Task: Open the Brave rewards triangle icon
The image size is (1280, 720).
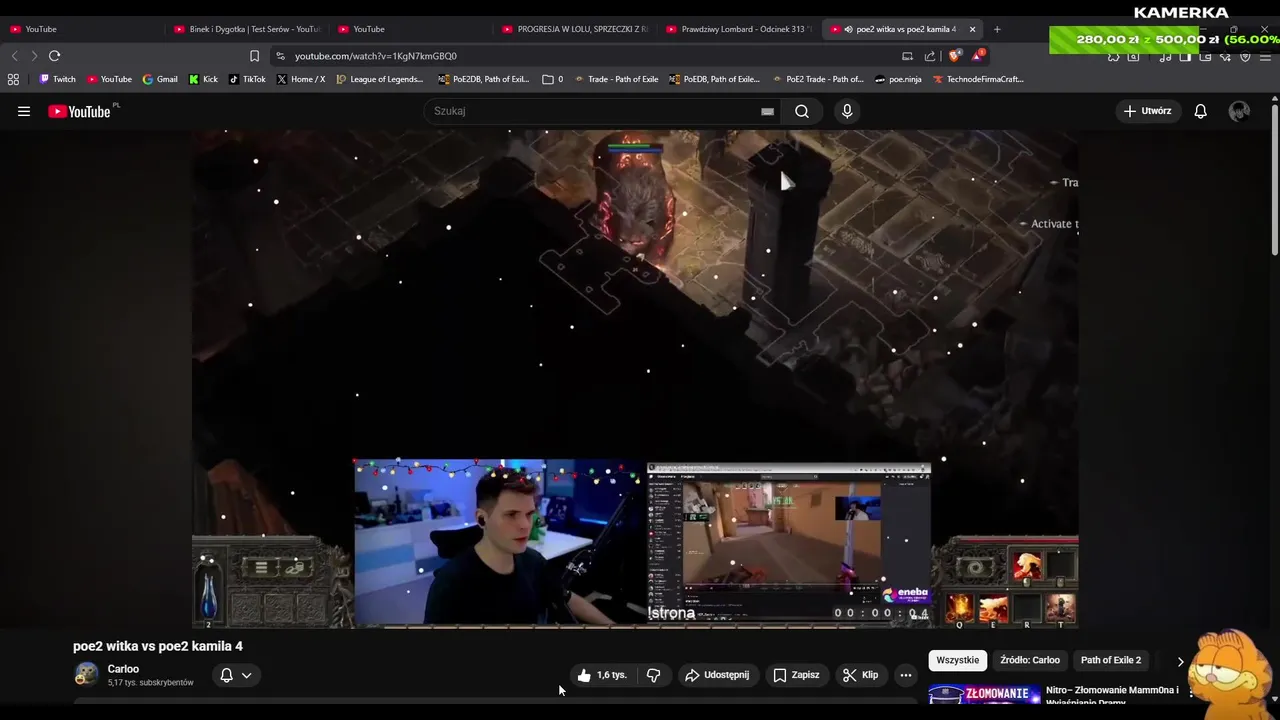Action: point(977,56)
